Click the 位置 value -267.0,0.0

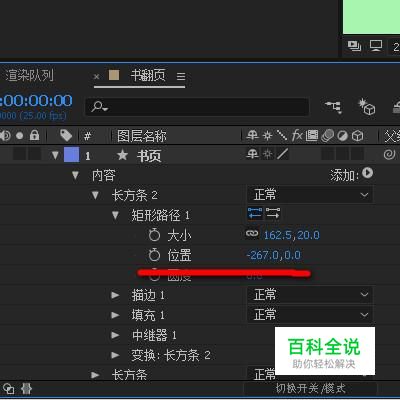pos(274,255)
